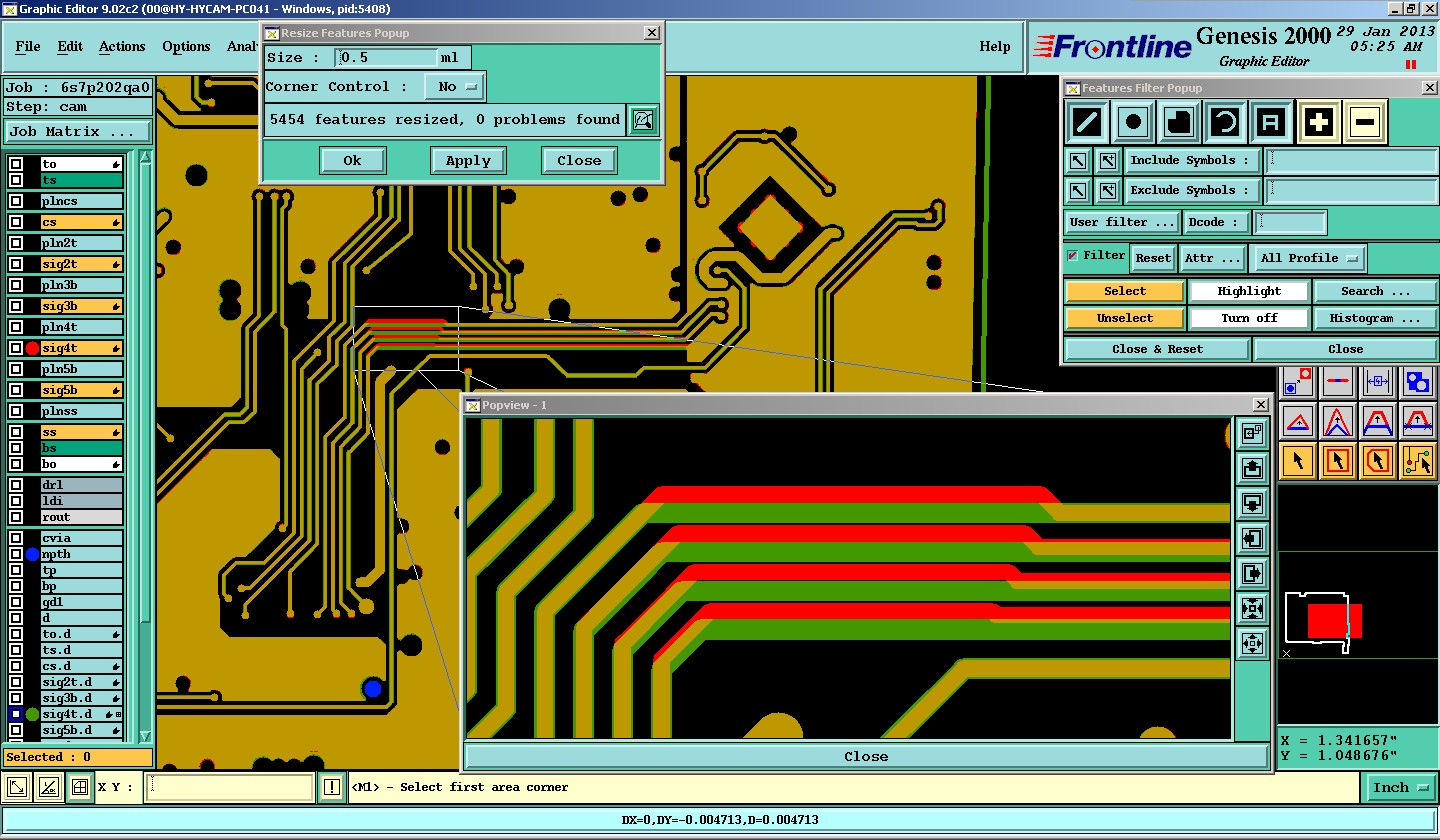Click red color dot of sig4t layer
This screenshot has height=840, width=1440.
click(32, 348)
